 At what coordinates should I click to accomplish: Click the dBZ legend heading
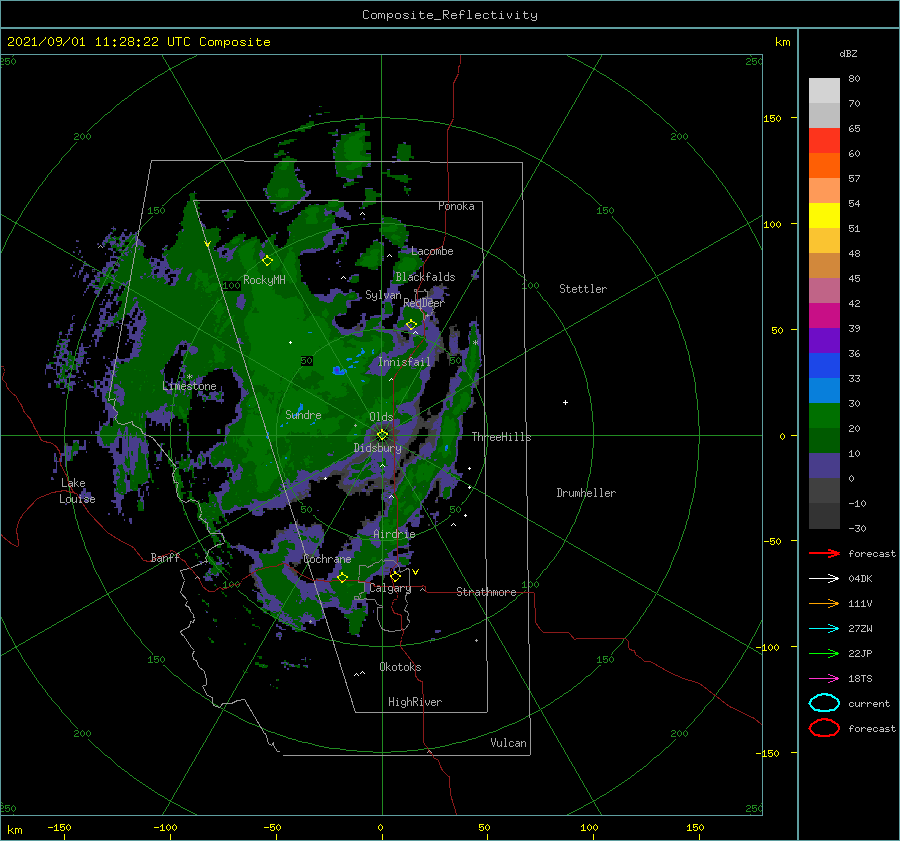848,53
